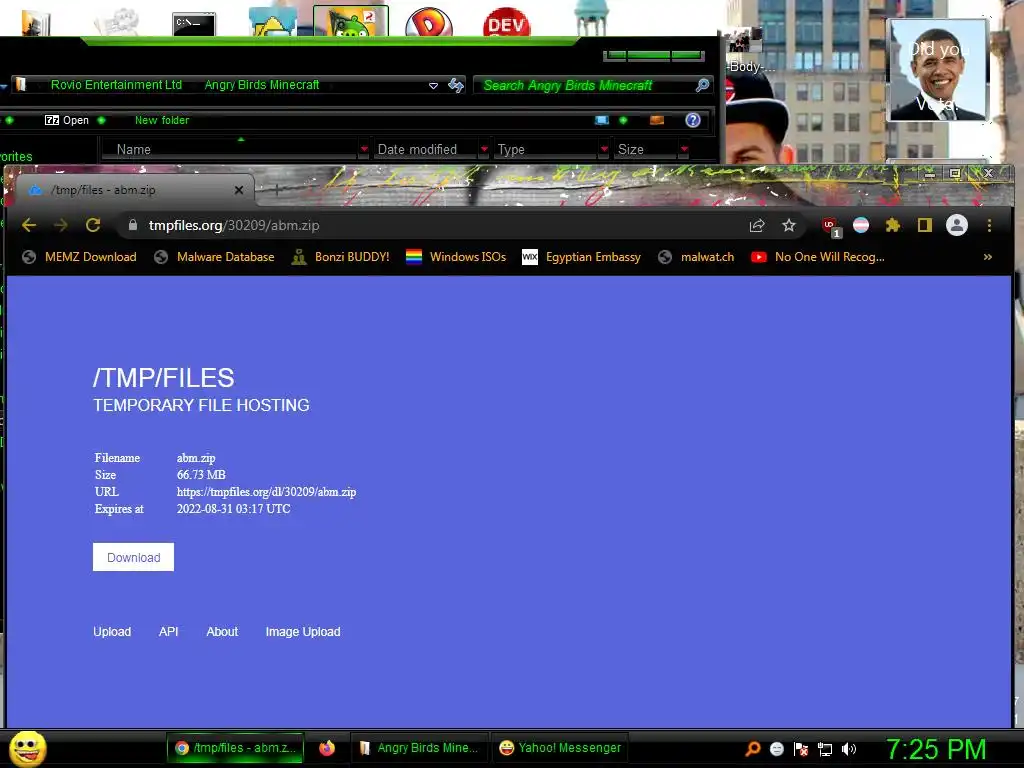The width and height of the screenshot is (1024, 768).
Task: Click Angry Birds Minecraft breadcrumb in Explorer
Action: coord(262,85)
